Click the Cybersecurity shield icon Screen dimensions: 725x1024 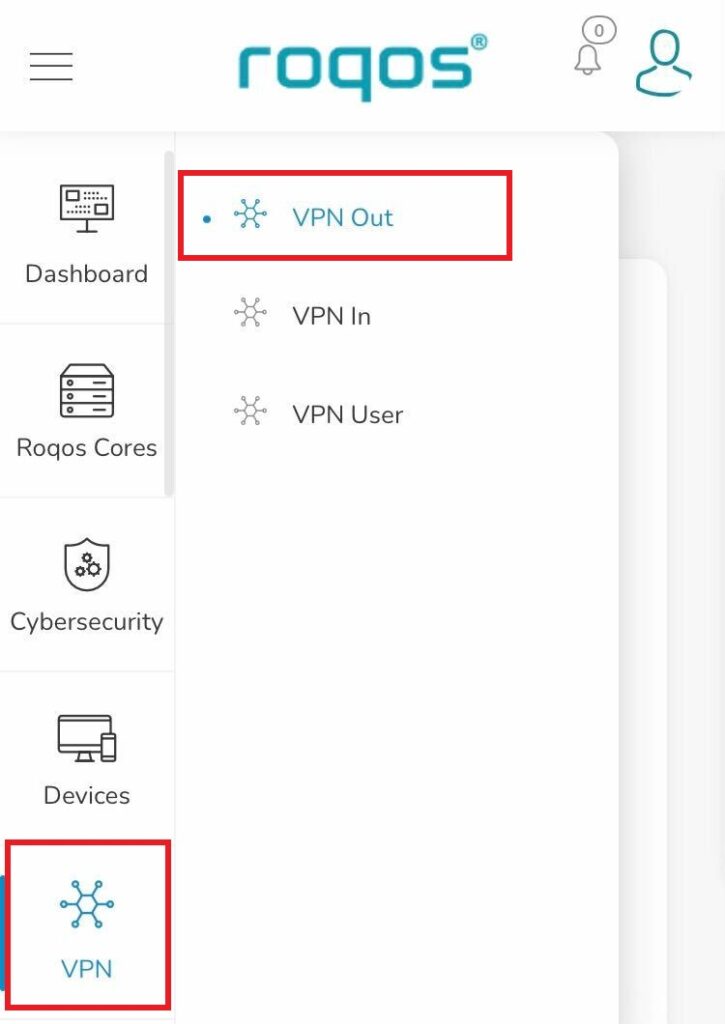point(87,564)
